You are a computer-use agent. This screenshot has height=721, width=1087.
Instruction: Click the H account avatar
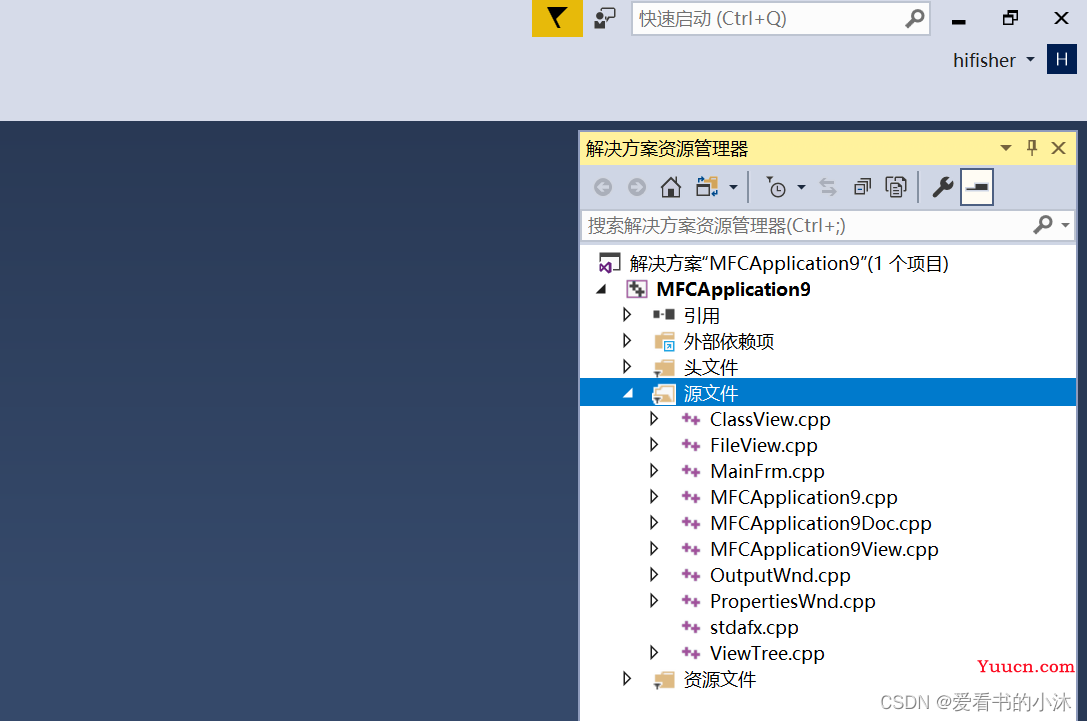point(1061,60)
